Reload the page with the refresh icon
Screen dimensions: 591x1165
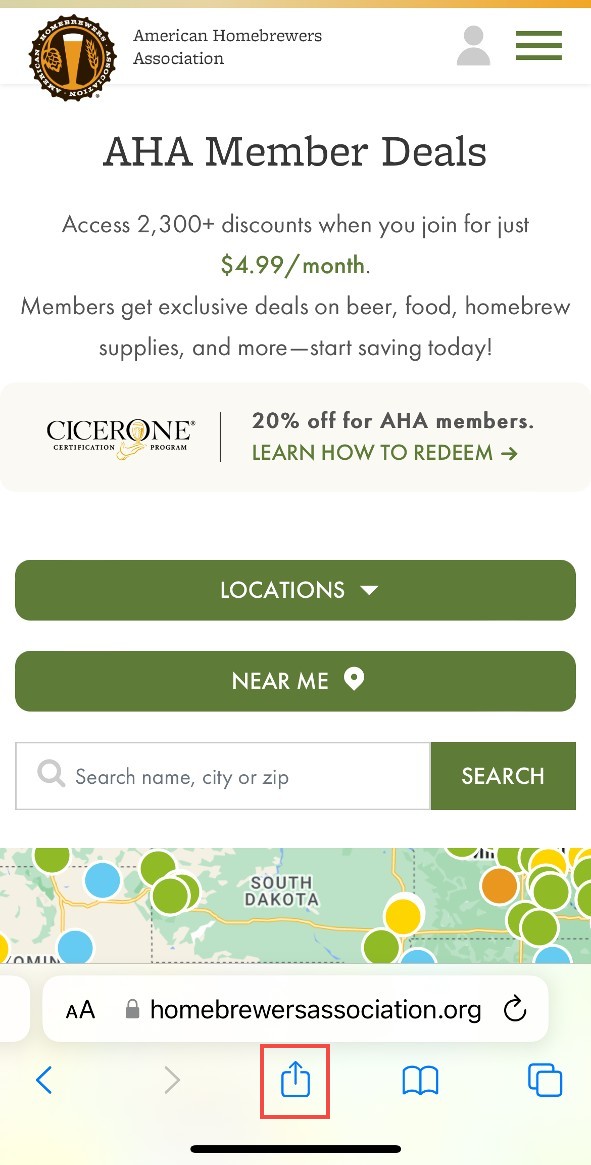(x=514, y=1009)
